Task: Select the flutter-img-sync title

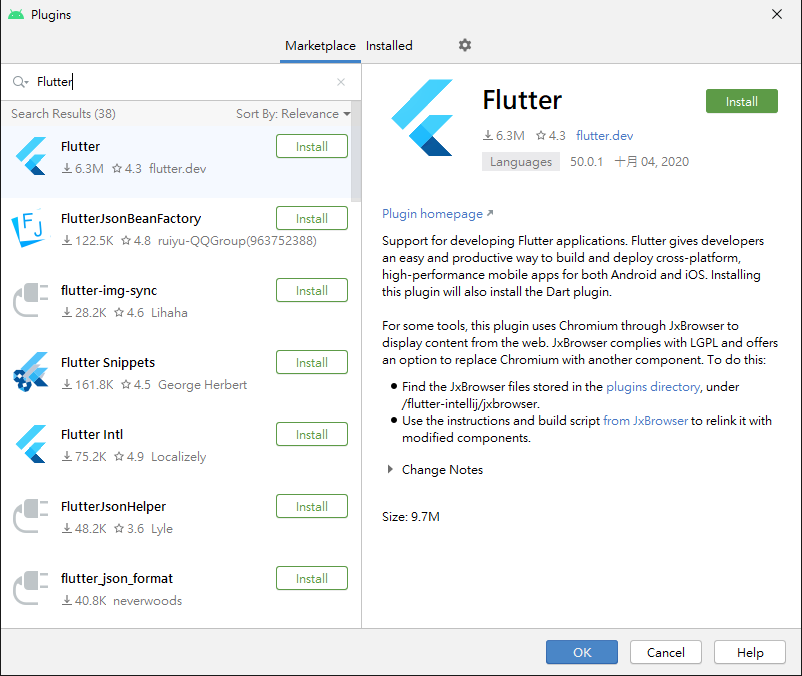Action: (109, 291)
